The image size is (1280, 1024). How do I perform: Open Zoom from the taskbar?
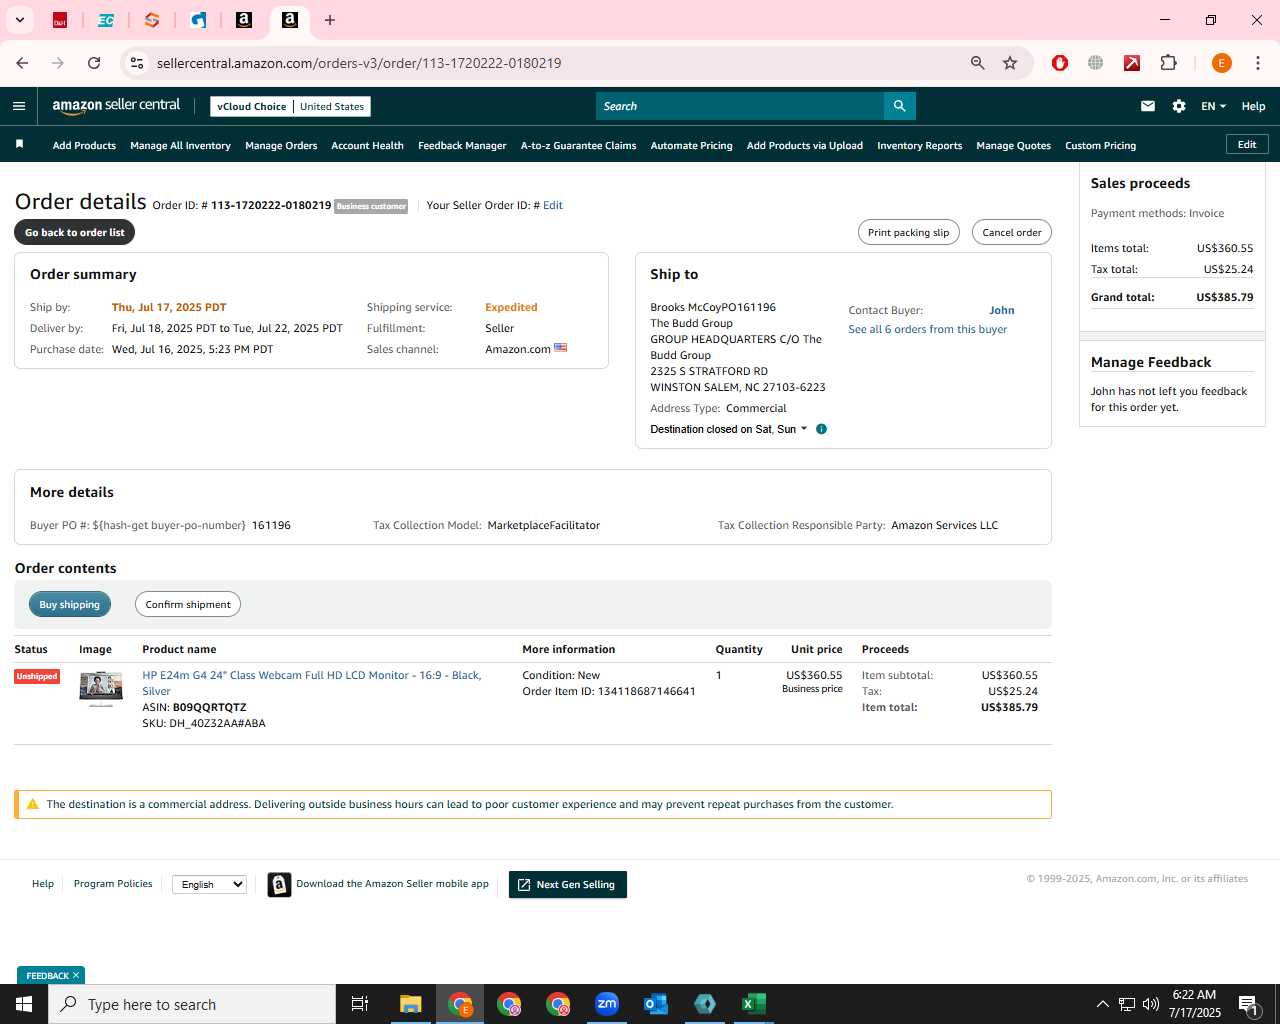(x=607, y=1004)
